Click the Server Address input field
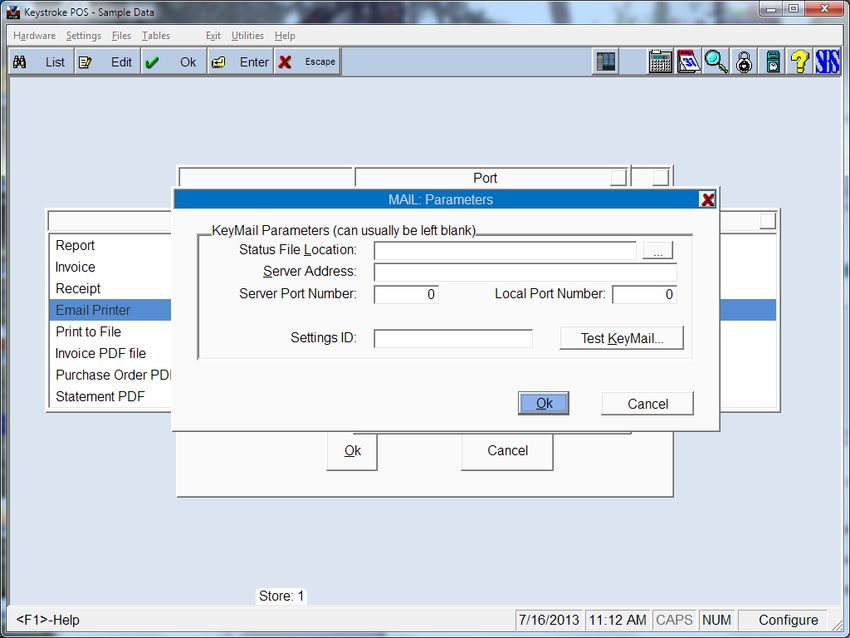 click(x=525, y=272)
